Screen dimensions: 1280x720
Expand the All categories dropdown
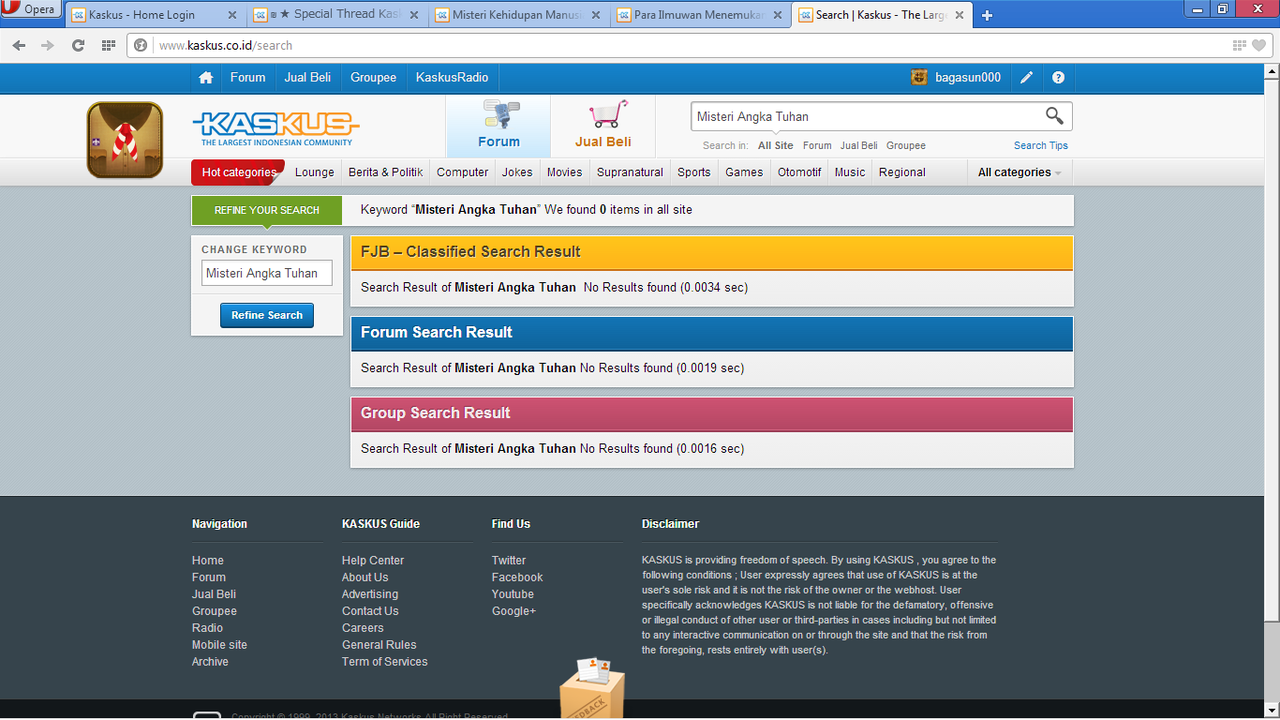pyautogui.click(x=1019, y=172)
